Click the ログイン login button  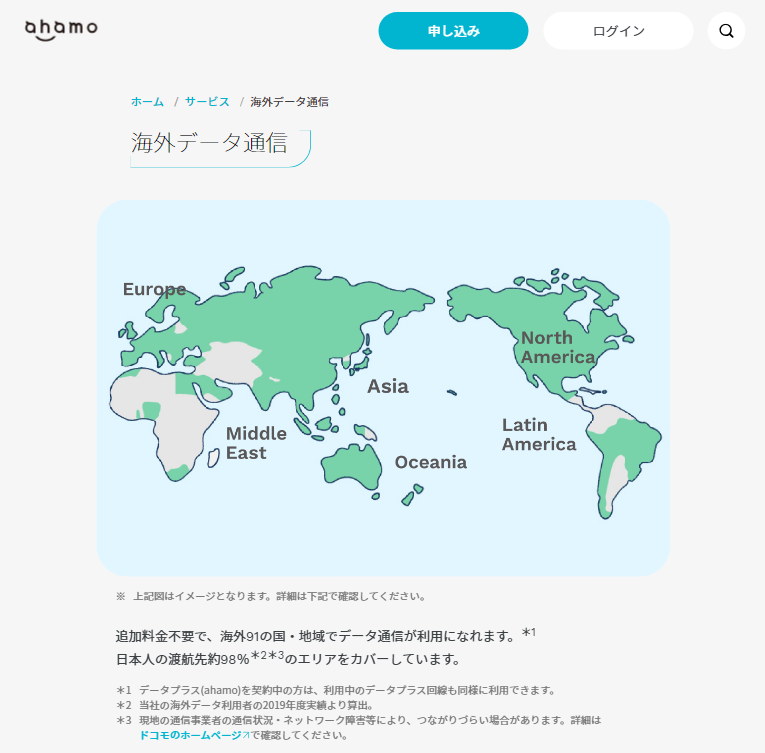(x=618, y=31)
